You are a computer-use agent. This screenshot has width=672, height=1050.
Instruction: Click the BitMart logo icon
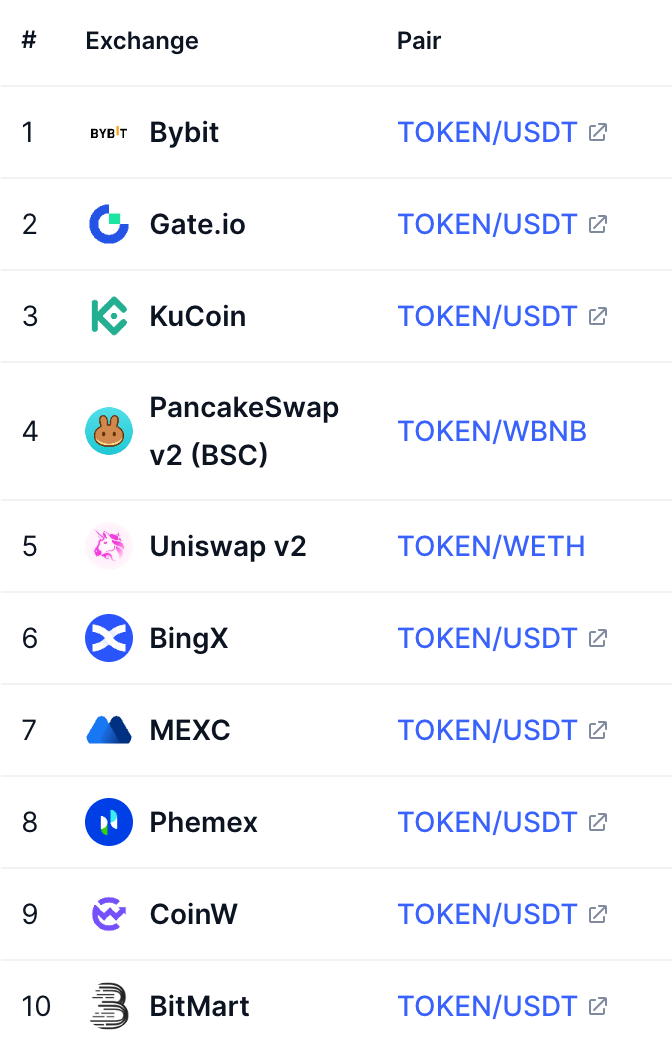click(108, 1006)
